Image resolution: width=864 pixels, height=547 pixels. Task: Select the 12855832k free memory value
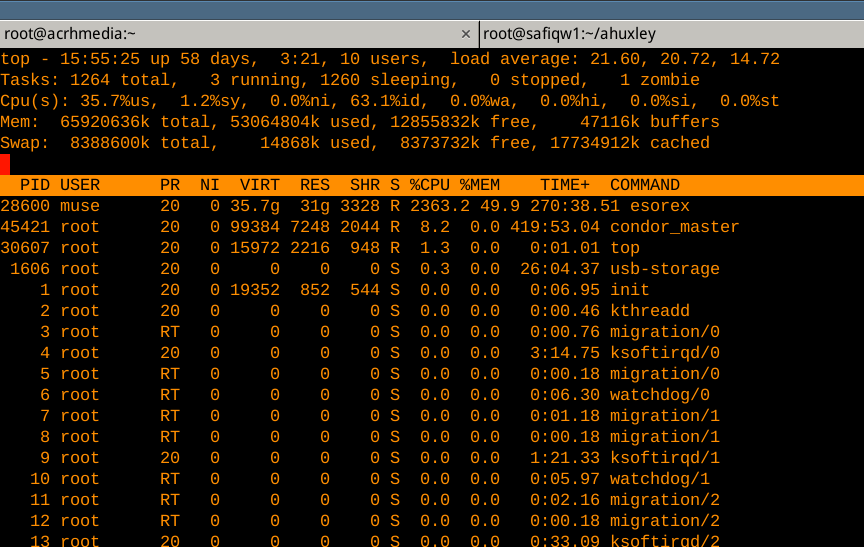coord(435,122)
